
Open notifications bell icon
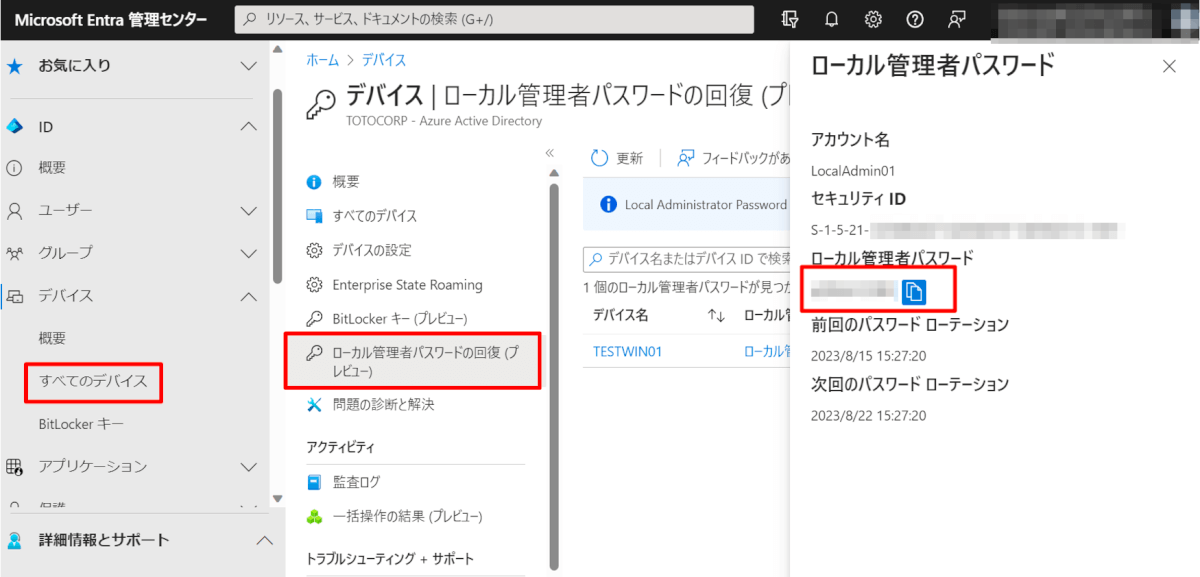pos(832,19)
